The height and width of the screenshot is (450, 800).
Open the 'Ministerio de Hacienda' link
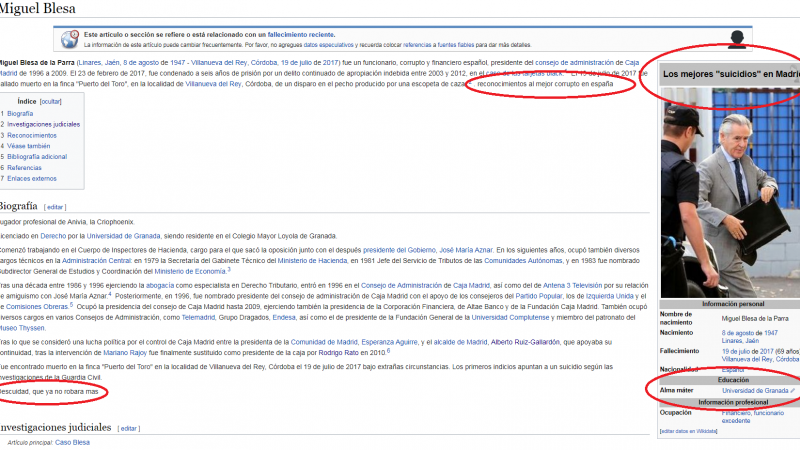[x=312, y=261]
